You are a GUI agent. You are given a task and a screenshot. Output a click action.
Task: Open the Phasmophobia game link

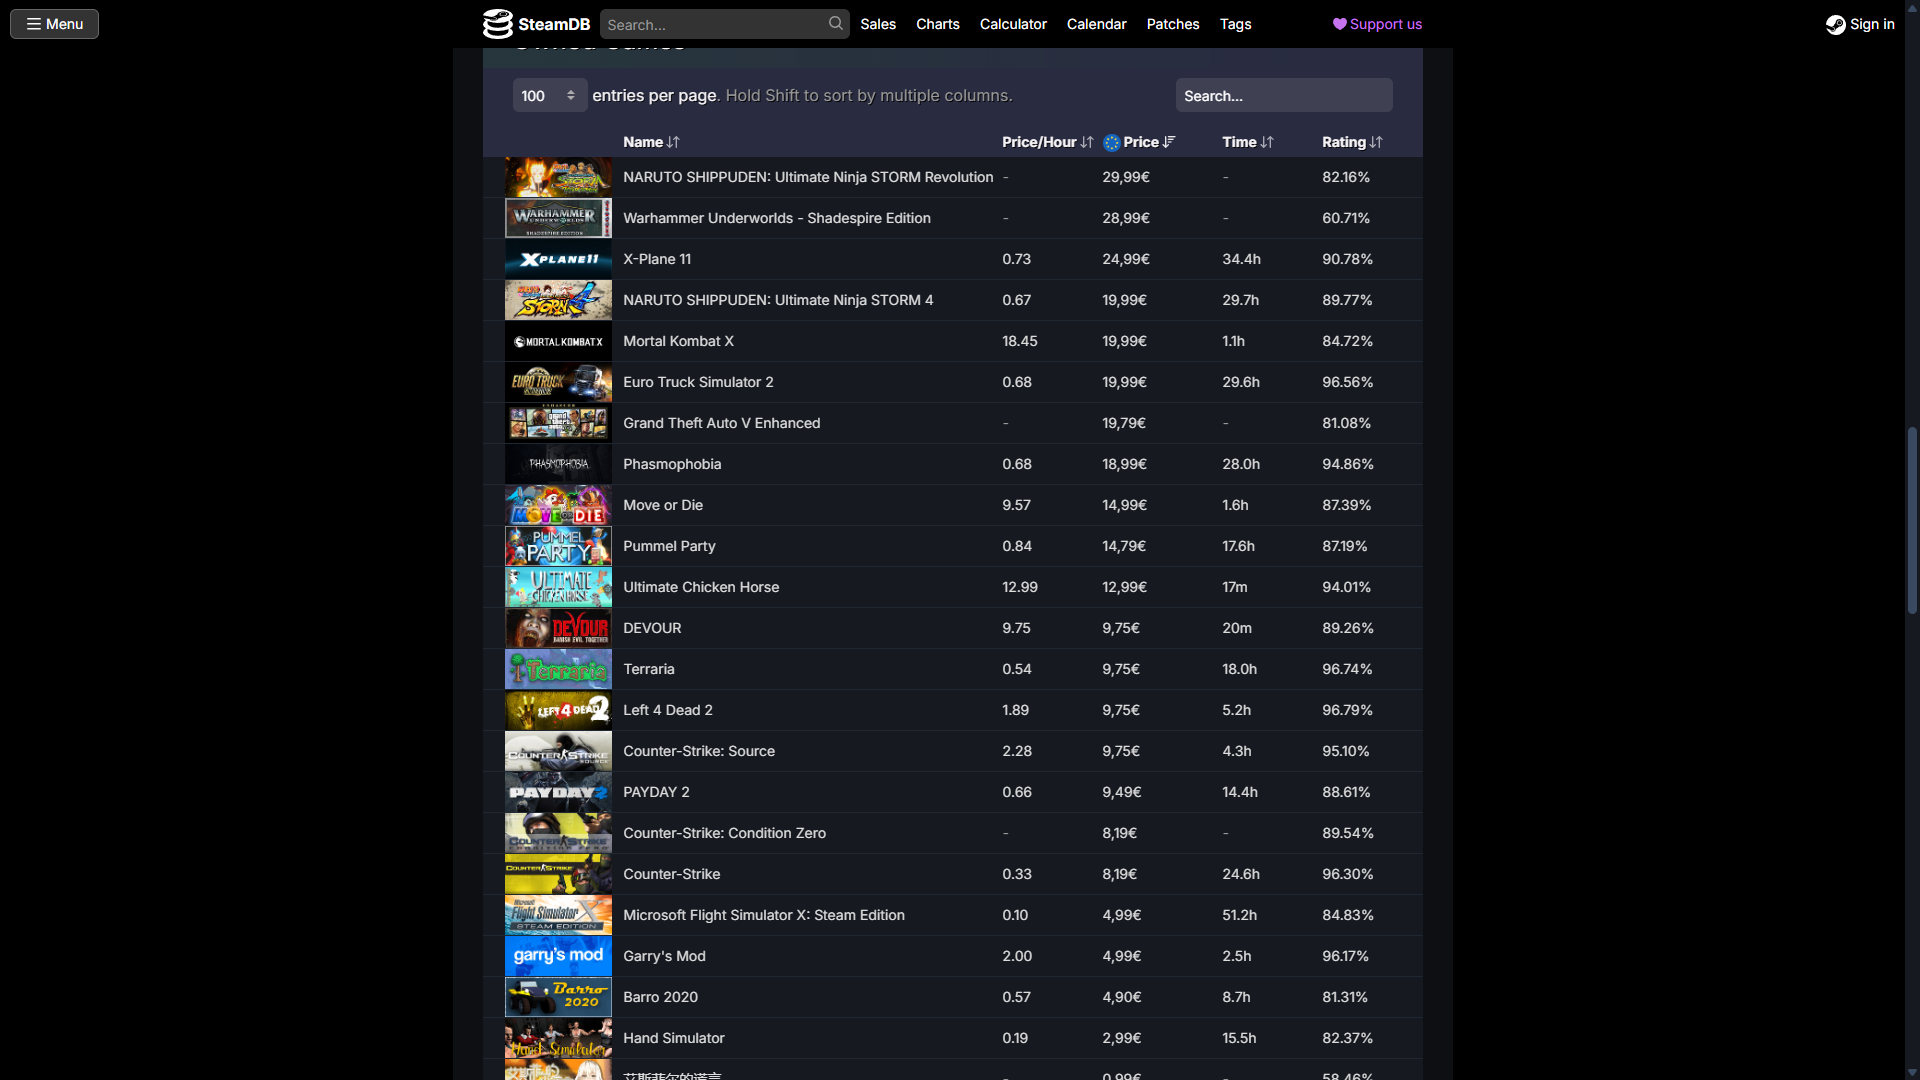pos(672,464)
